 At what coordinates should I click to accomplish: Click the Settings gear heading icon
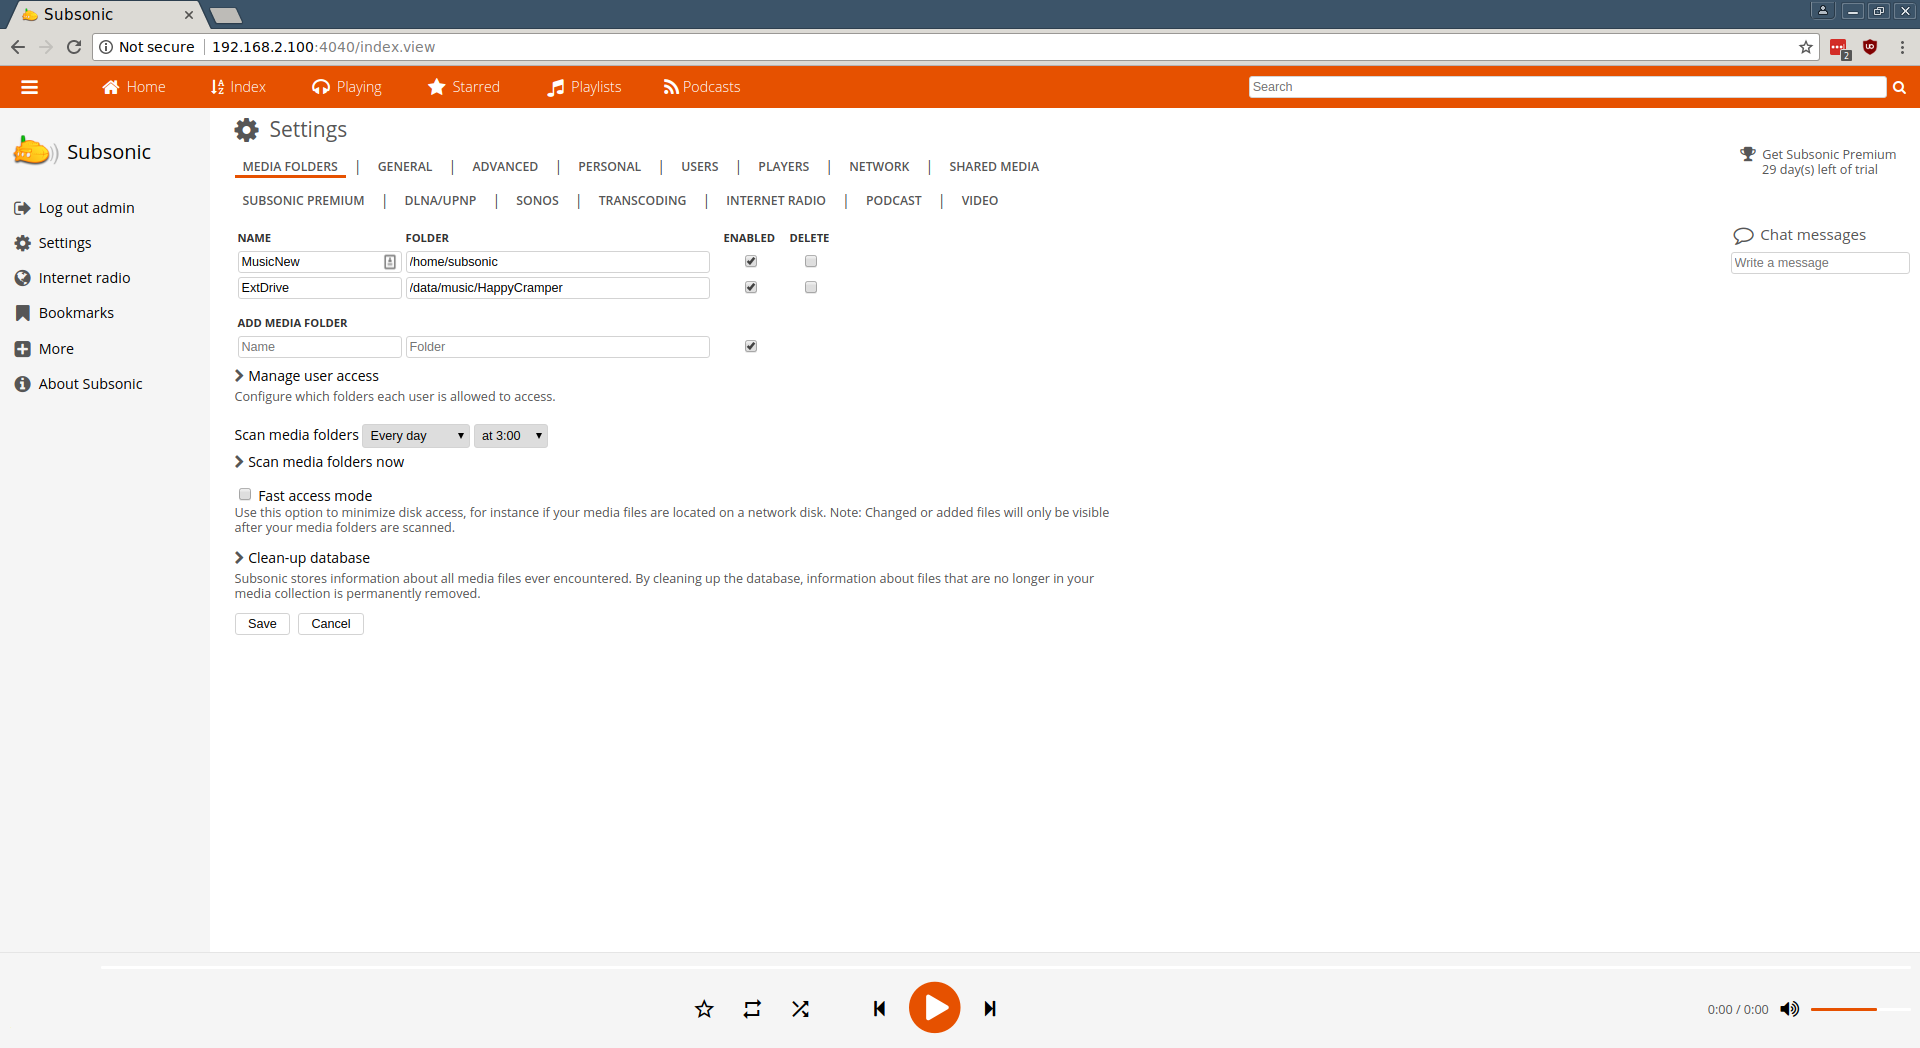click(246, 130)
